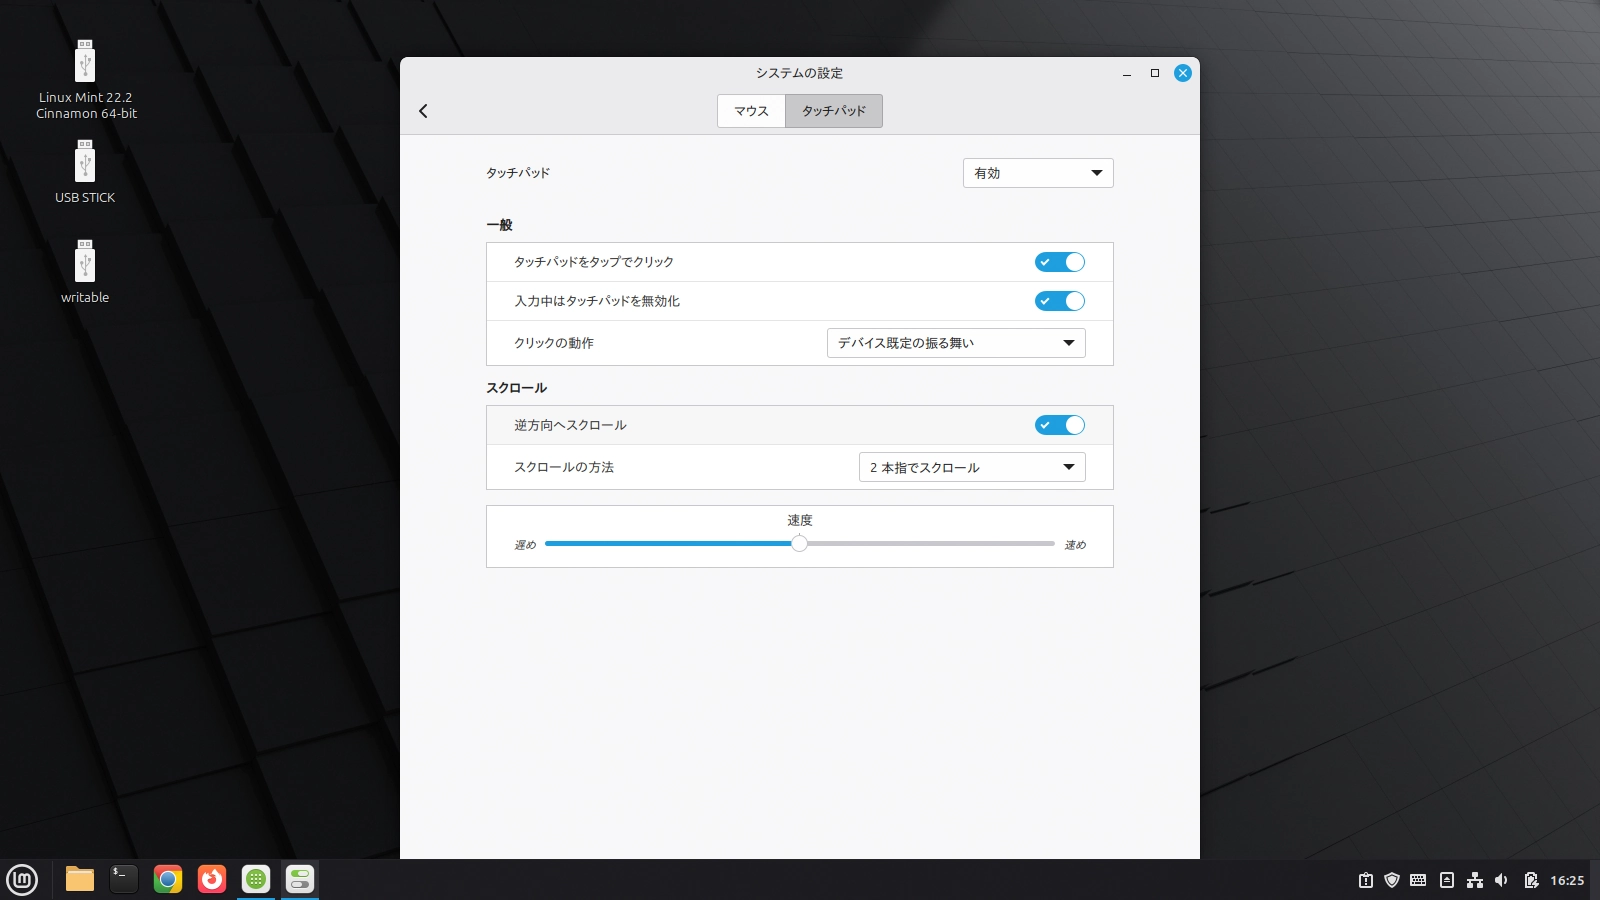Launch the terminal from the taskbar
This screenshot has height=900, width=1600.
122,880
